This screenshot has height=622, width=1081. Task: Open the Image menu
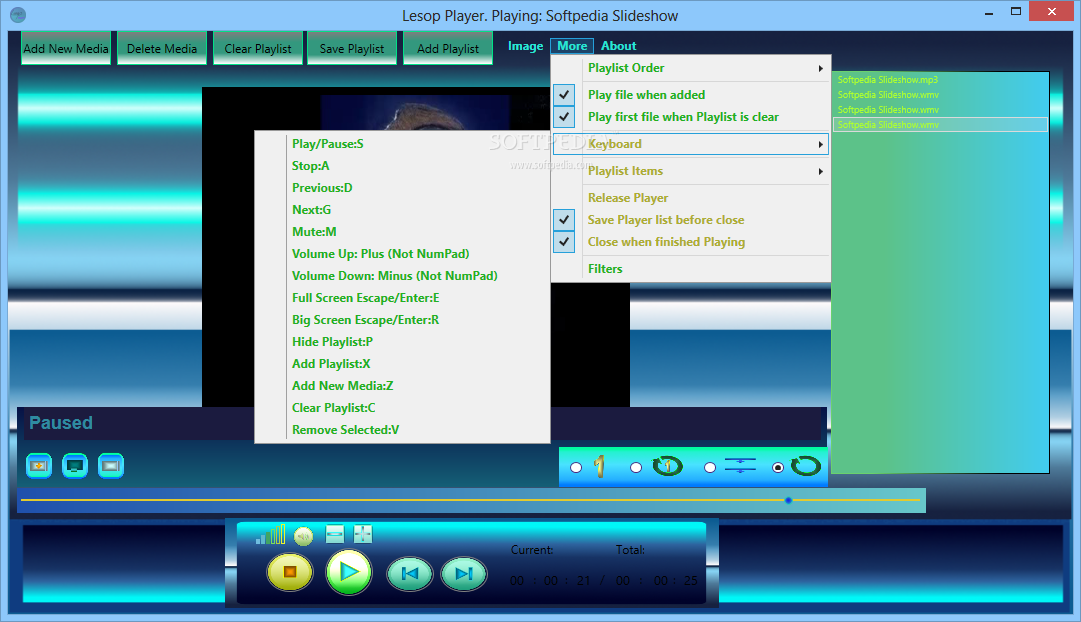525,46
